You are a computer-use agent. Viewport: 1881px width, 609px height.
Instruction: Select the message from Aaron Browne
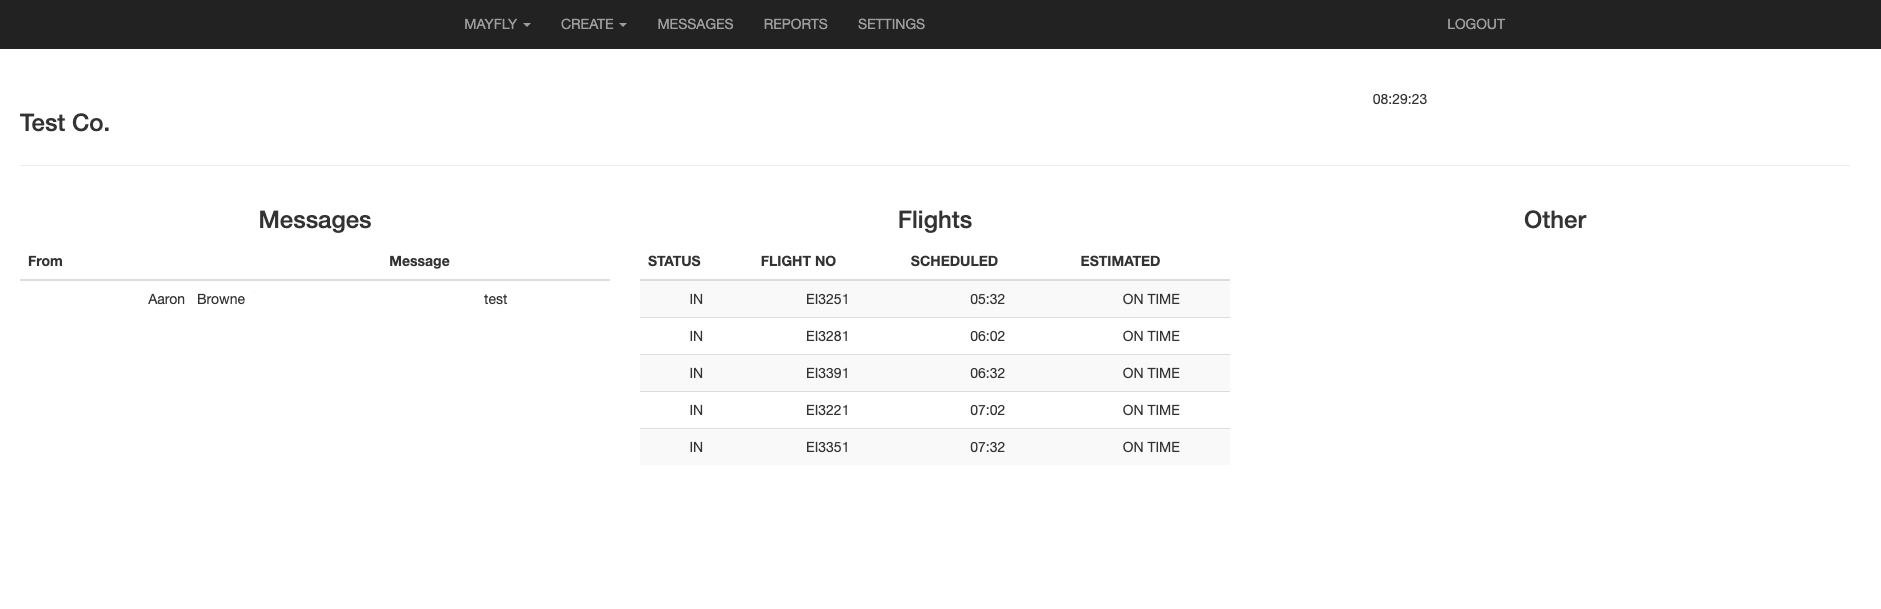click(196, 299)
